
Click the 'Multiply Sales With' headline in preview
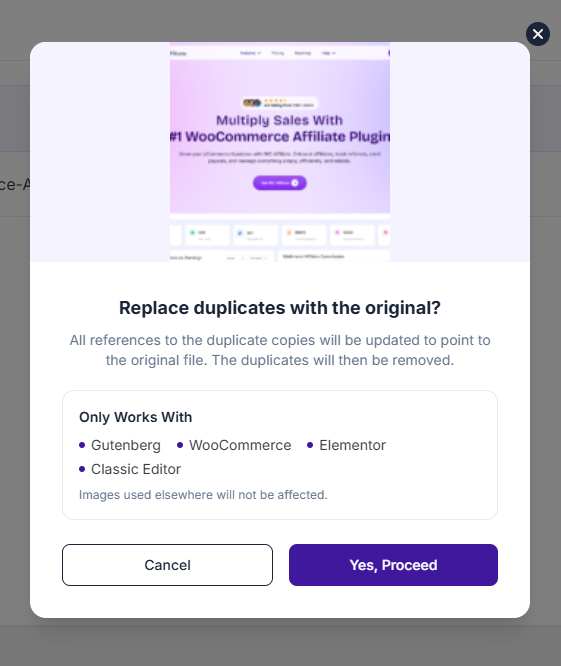coord(279,120)
